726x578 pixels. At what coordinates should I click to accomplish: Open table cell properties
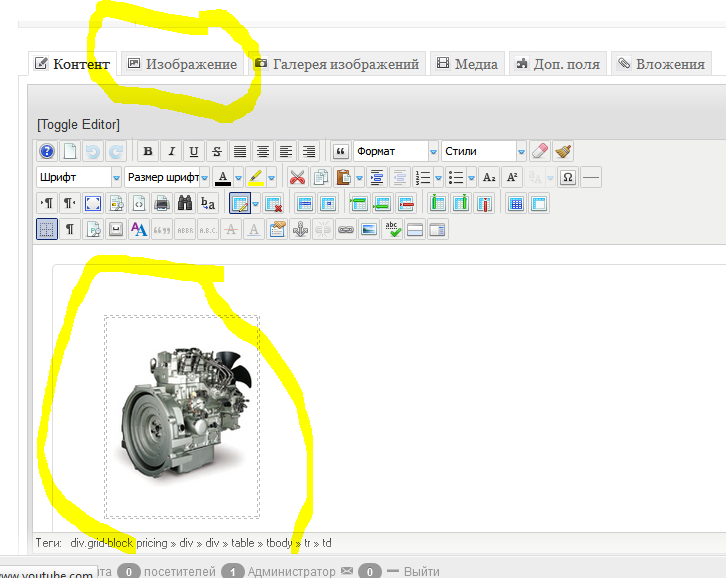pyautogui.click(x=328, y=203)
